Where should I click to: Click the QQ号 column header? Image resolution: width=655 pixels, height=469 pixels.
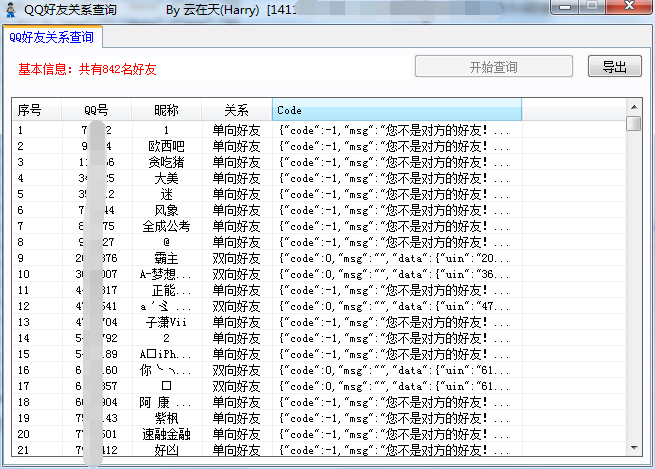[96, 110]
